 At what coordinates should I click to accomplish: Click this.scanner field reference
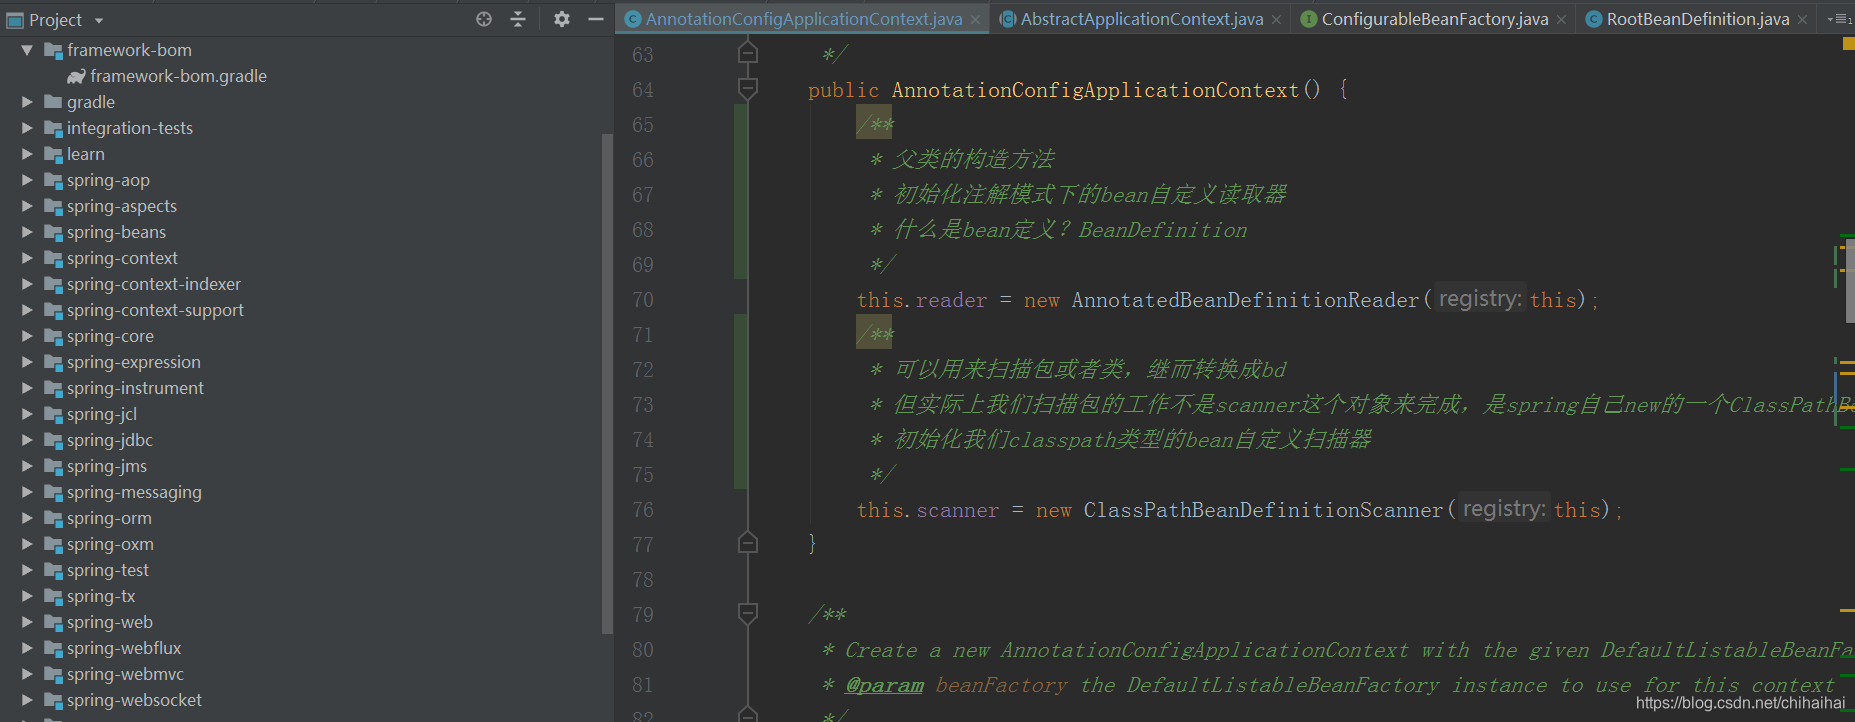(x=928, y=510)
